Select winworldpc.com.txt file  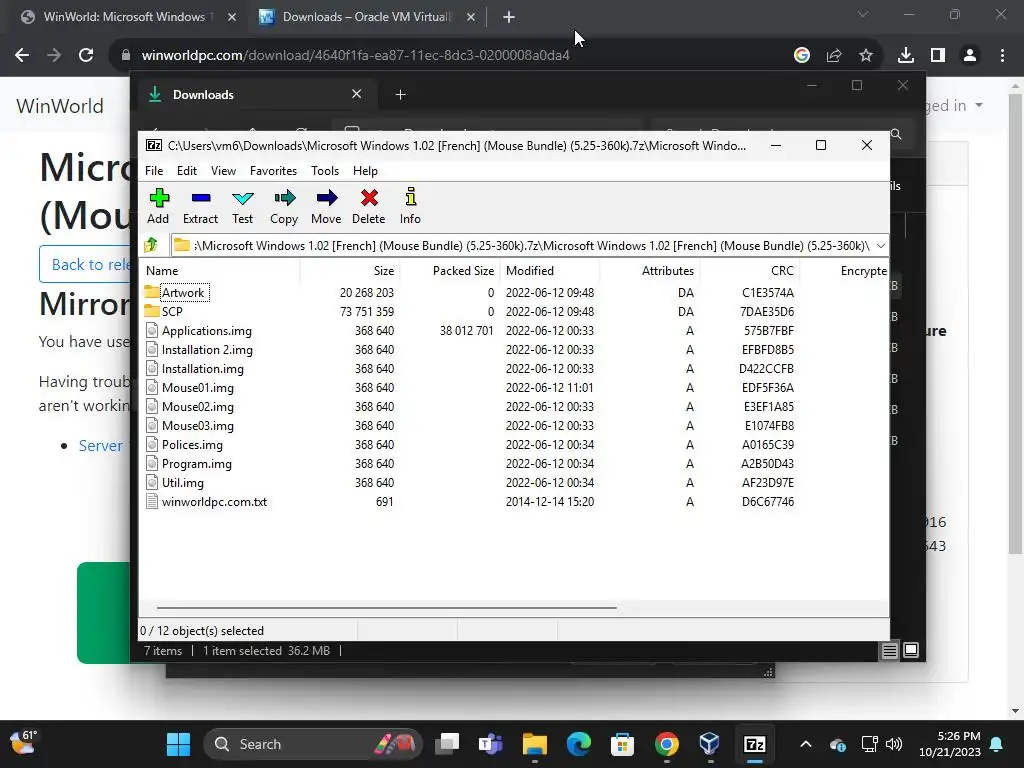(214, 502)
